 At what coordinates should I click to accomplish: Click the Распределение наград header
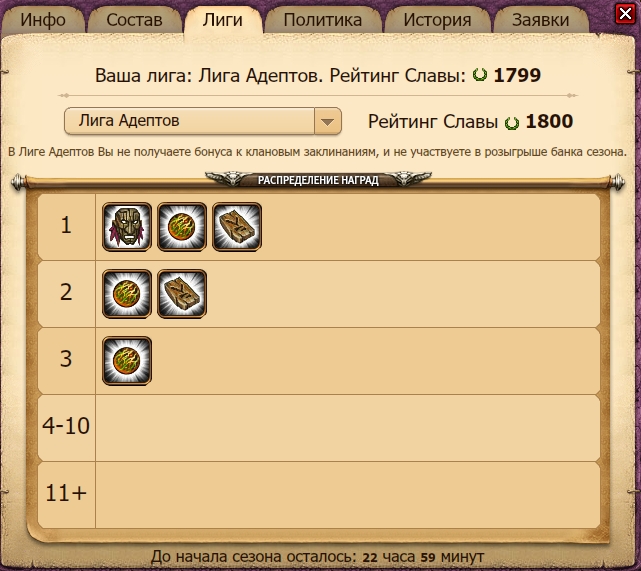[x=318, y=180]
